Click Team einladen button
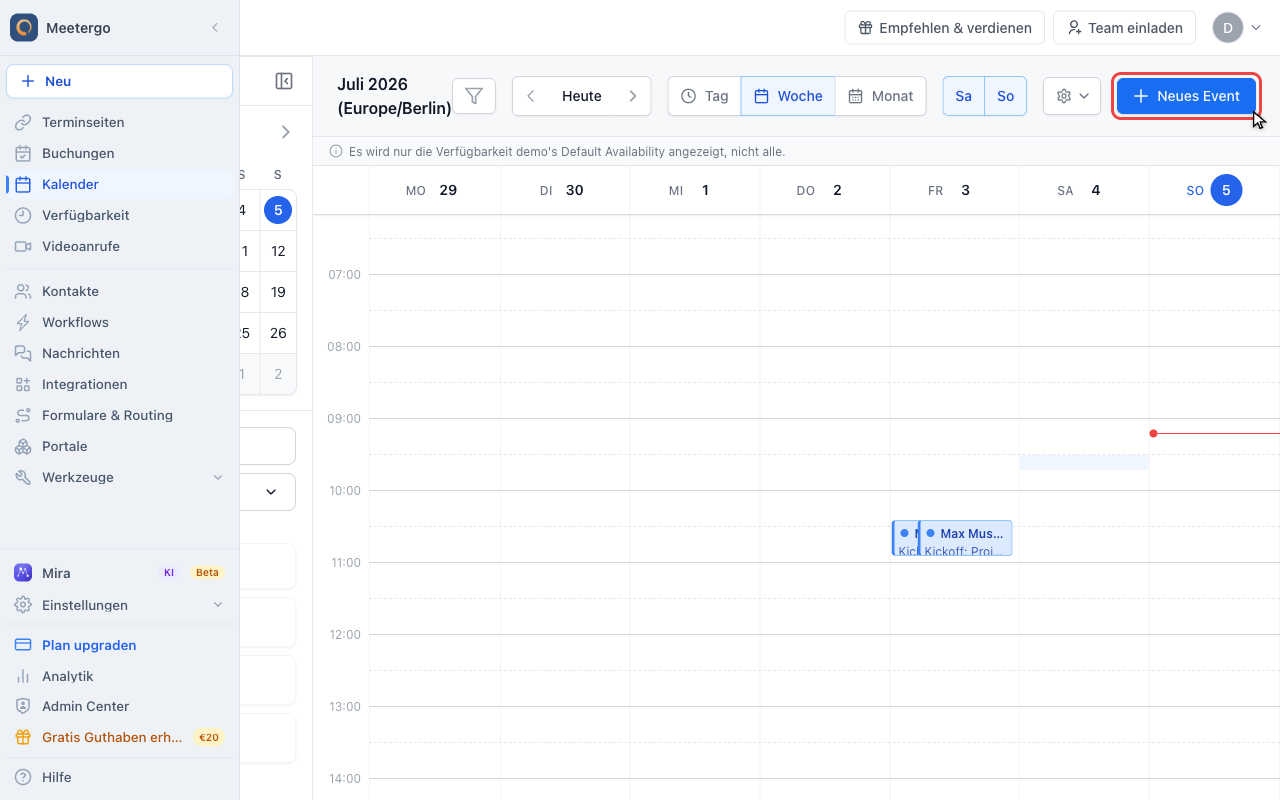The image size is (1280, 800). pos(1125,28)
